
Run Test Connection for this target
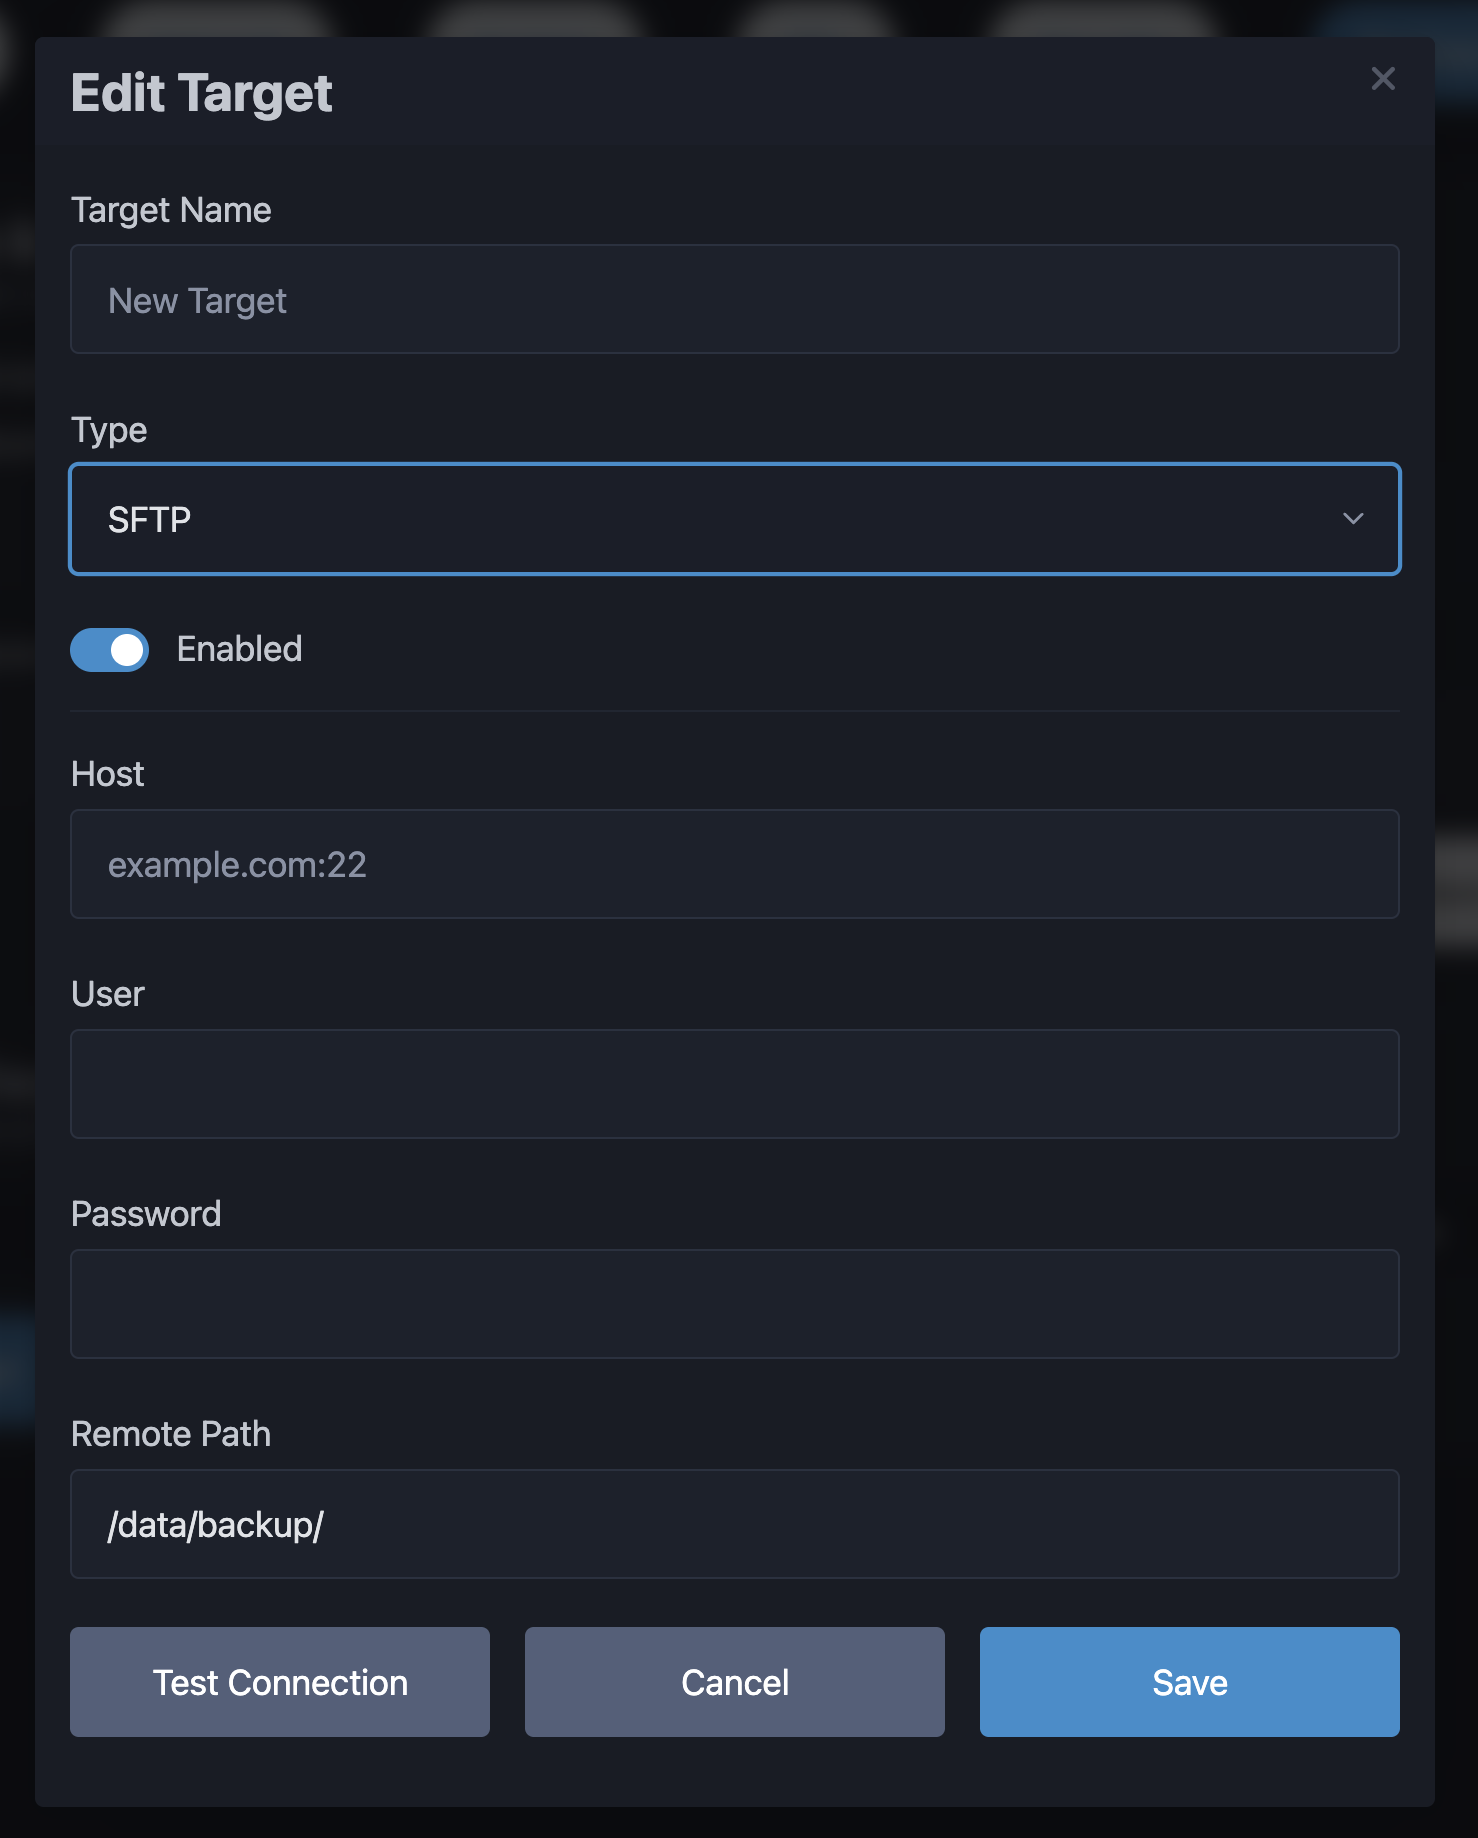[x=279, y=1682]
